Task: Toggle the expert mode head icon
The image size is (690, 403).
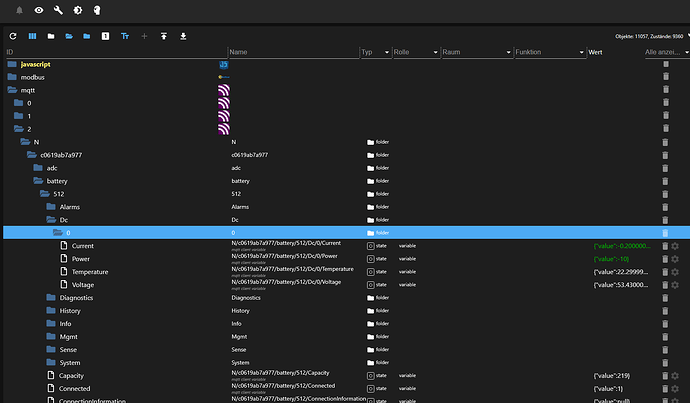Action: click(x=97, y=10)
